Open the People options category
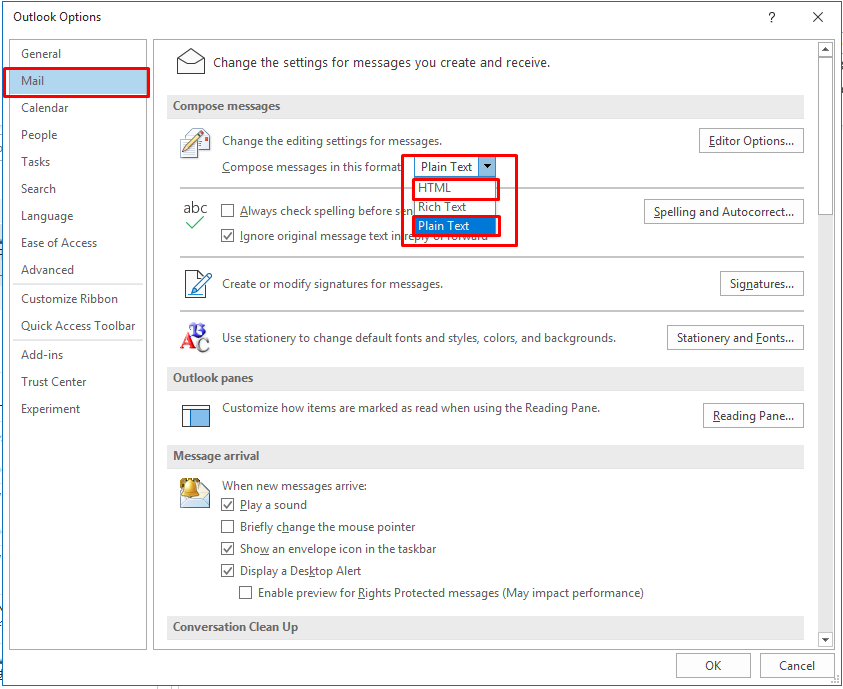The image size is (843, 689). click(x=78, y=135)
